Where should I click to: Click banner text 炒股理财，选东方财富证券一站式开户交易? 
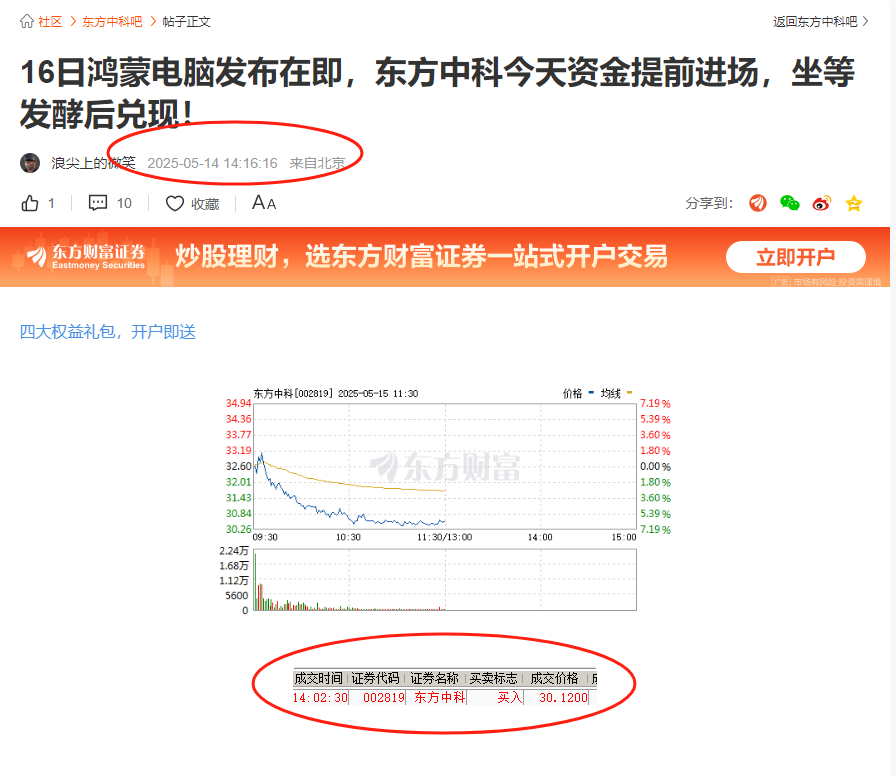click(x=421, y=256)
